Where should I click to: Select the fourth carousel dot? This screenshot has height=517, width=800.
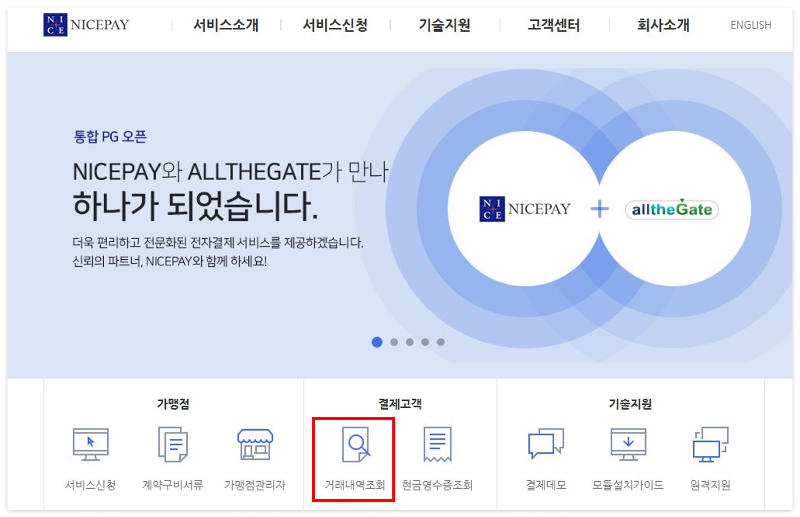pos(425,342)
